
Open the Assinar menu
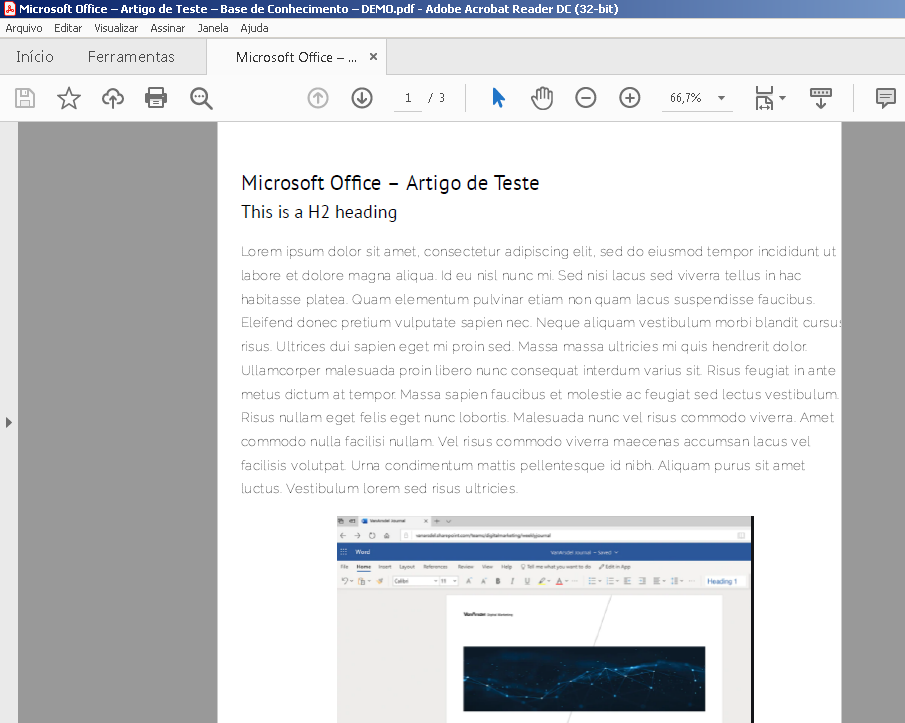point(167,28)
